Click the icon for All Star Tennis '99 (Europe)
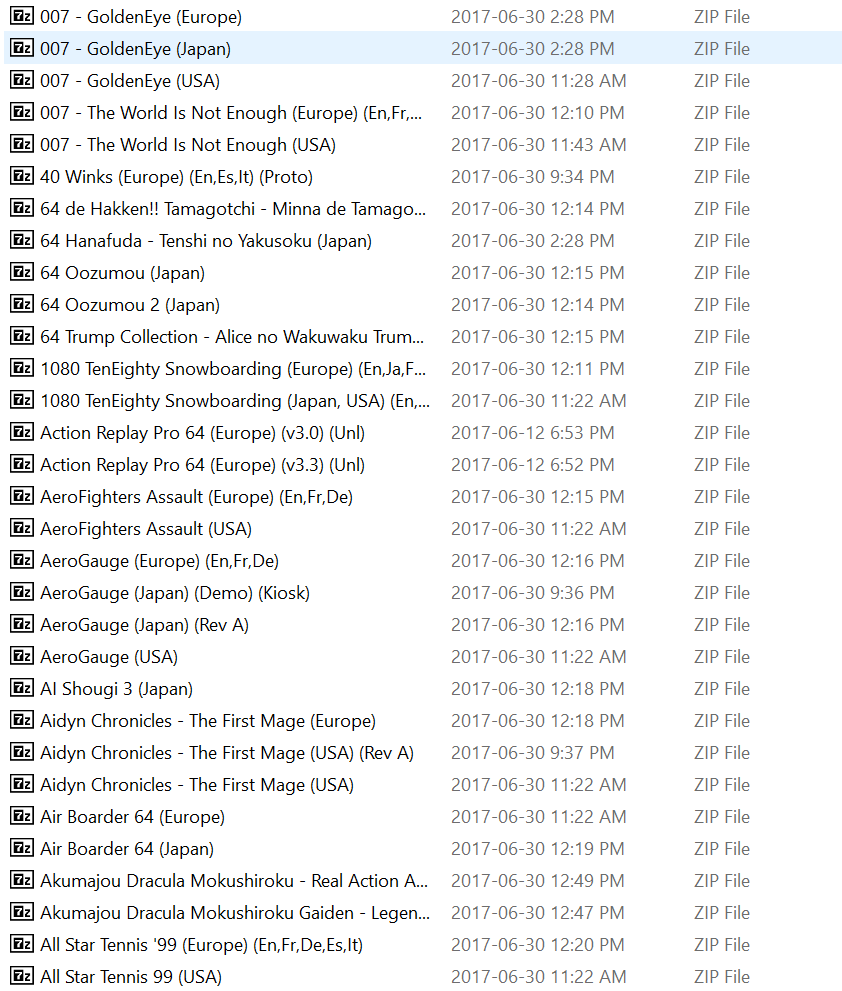This screenshot has height=991, width=842. (22, 945)
